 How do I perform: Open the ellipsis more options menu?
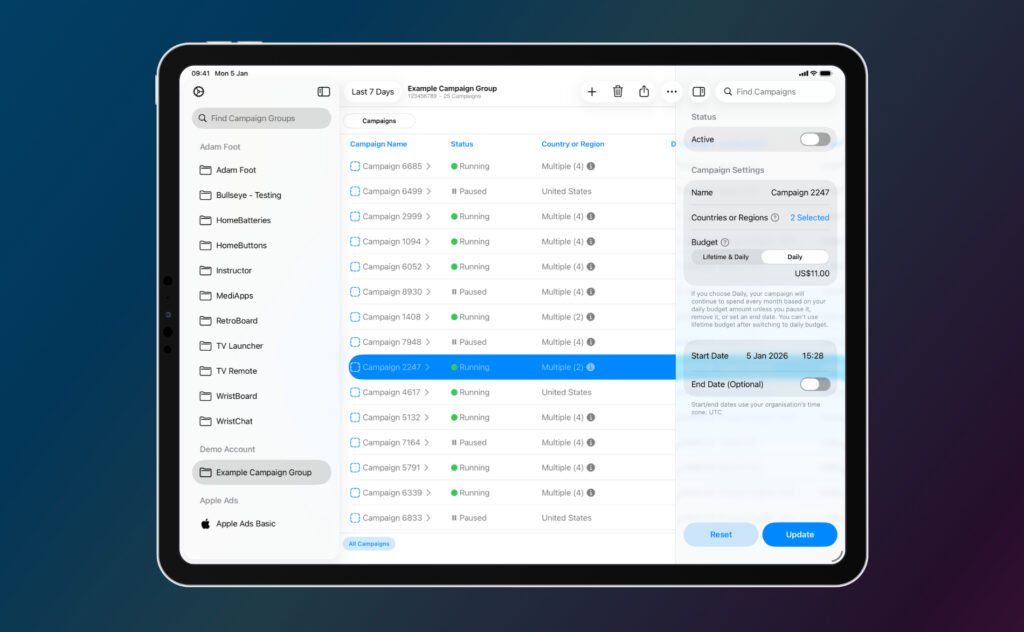pyautogui.click(x=671, y=91)
